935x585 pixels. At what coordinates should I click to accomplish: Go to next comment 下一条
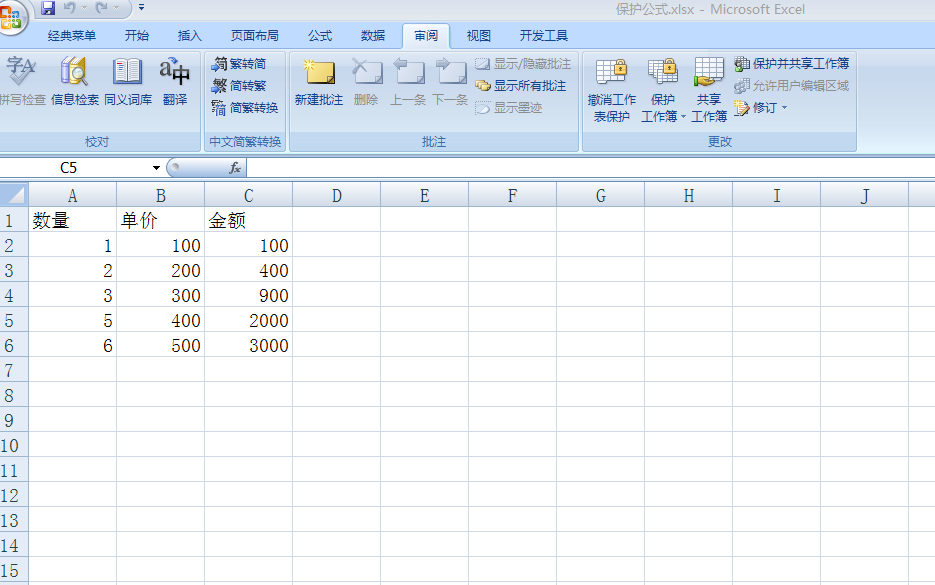coord(450,81)
